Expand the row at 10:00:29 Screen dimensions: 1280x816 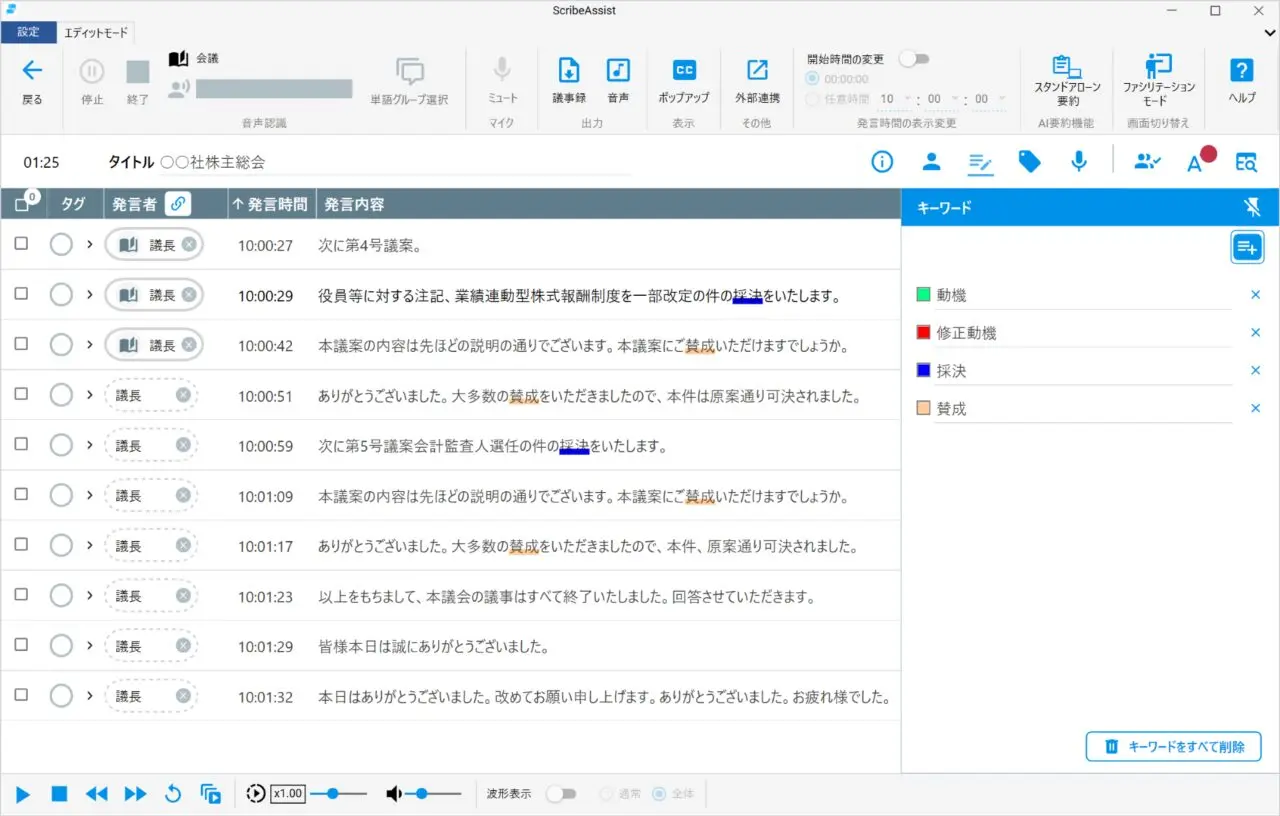[90, 295]
